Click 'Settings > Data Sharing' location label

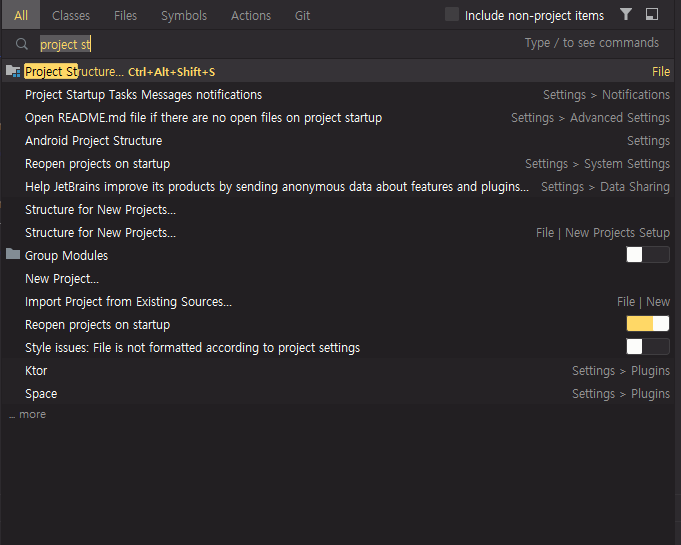605,187
